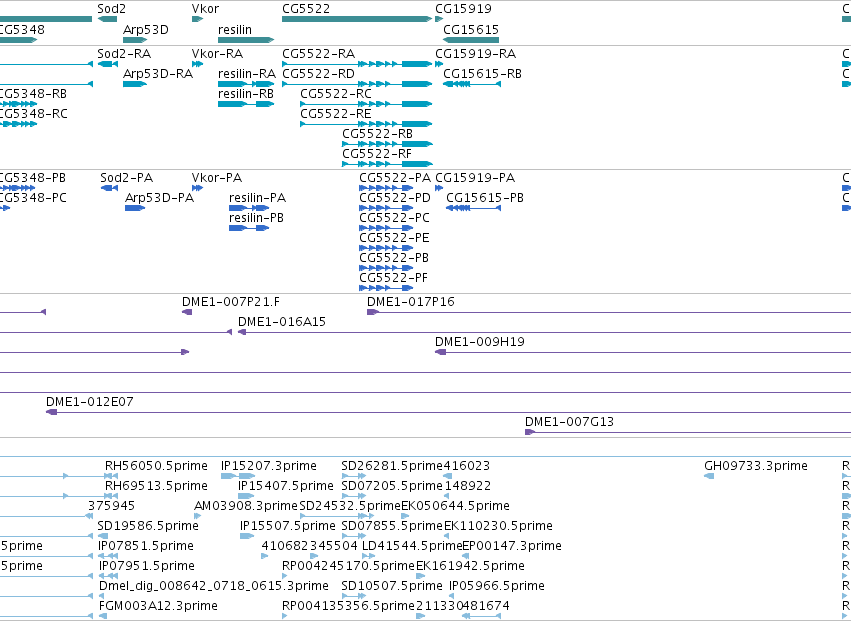Screen dimensions: 851x621
Task: Click the CG5348-RB transcript label
Action: tap(33, 94)
